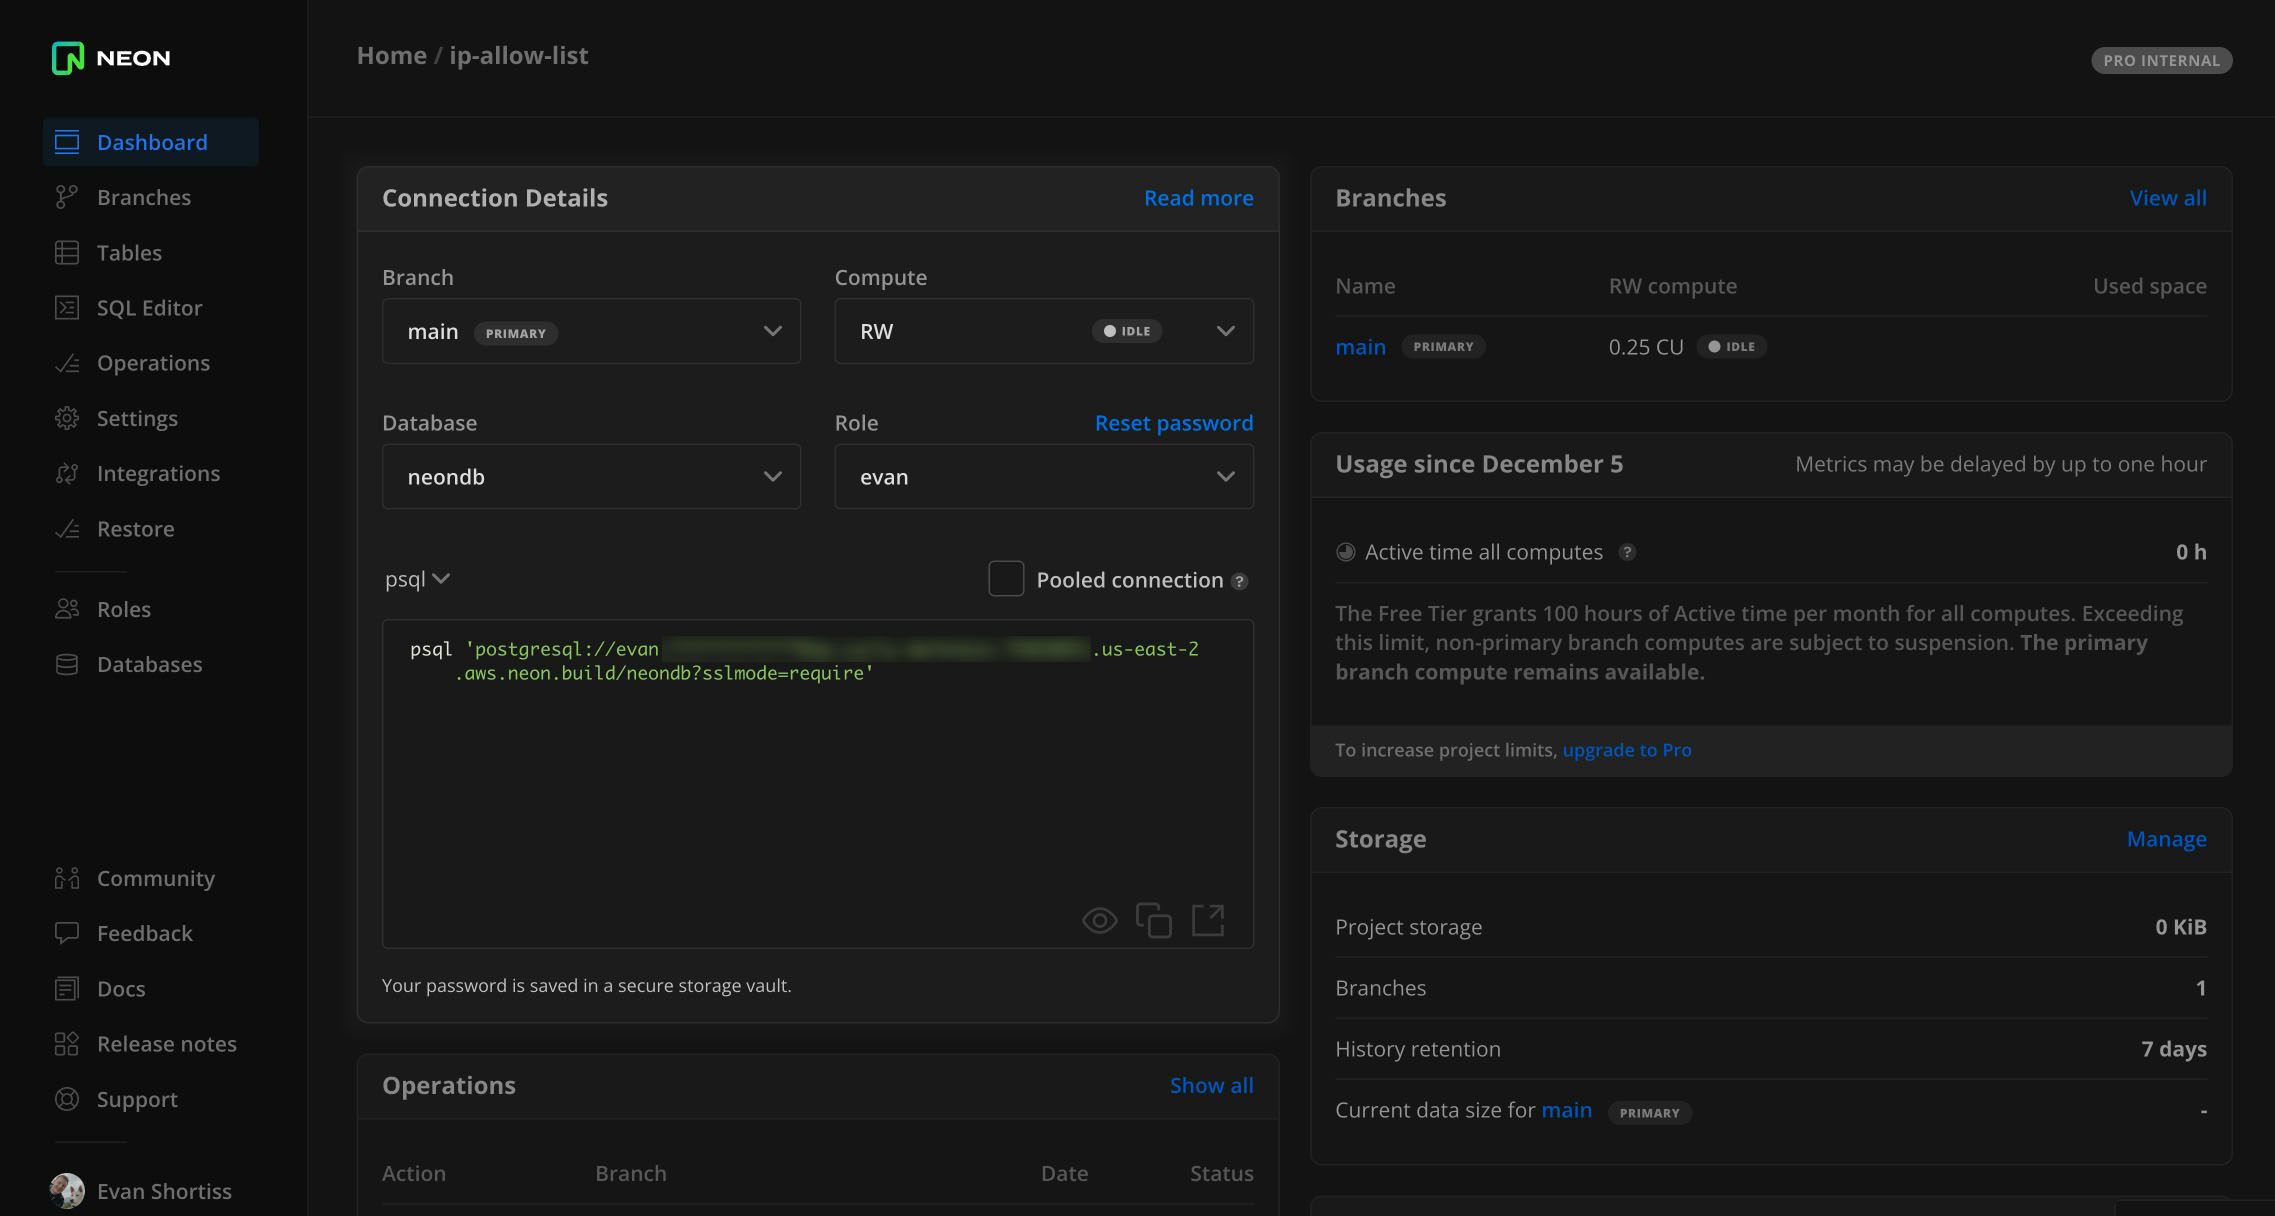Toggle password visibility eye icon
Screen dimensions: 2275x1216
pos(1100,918)
